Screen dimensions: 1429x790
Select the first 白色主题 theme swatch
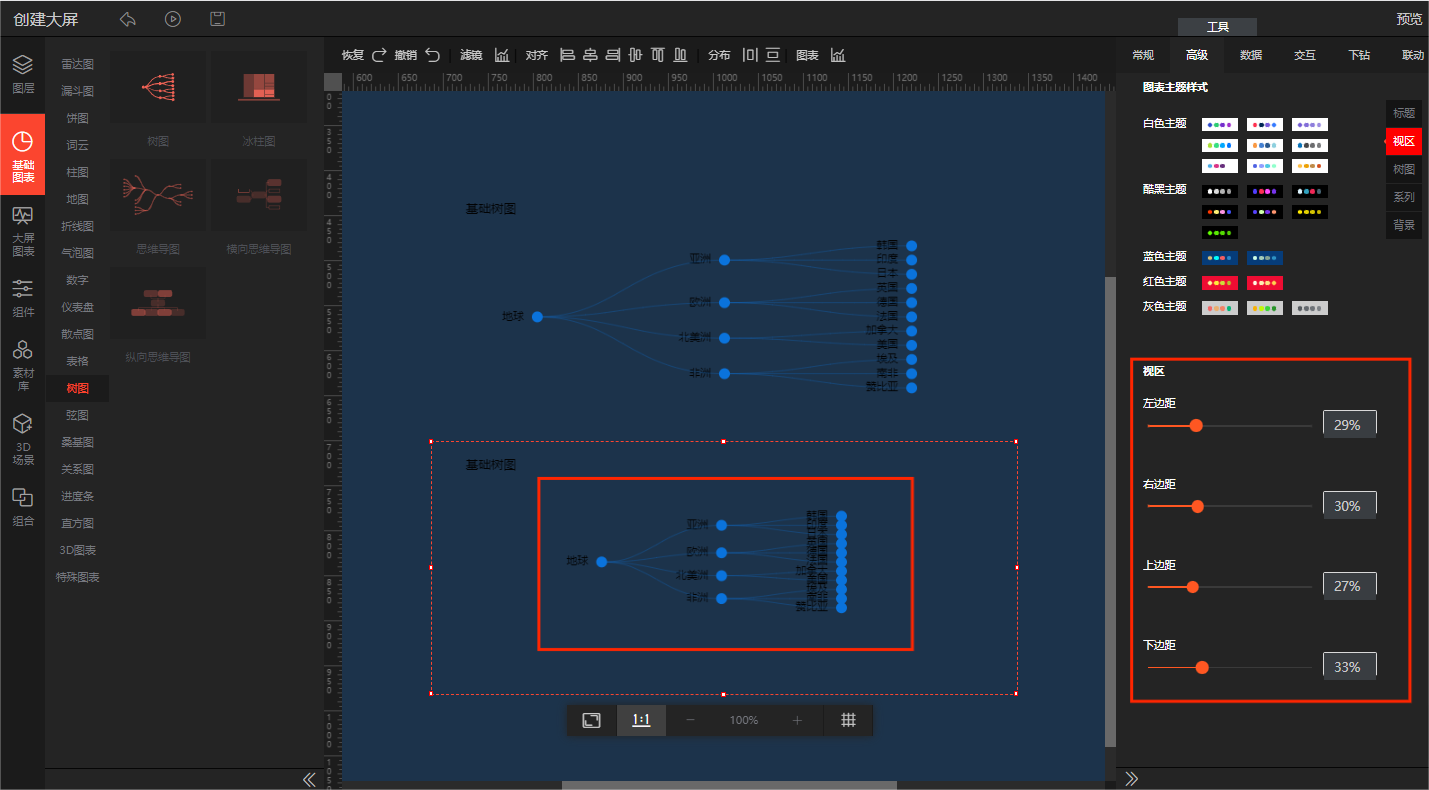click(1220, 125)
